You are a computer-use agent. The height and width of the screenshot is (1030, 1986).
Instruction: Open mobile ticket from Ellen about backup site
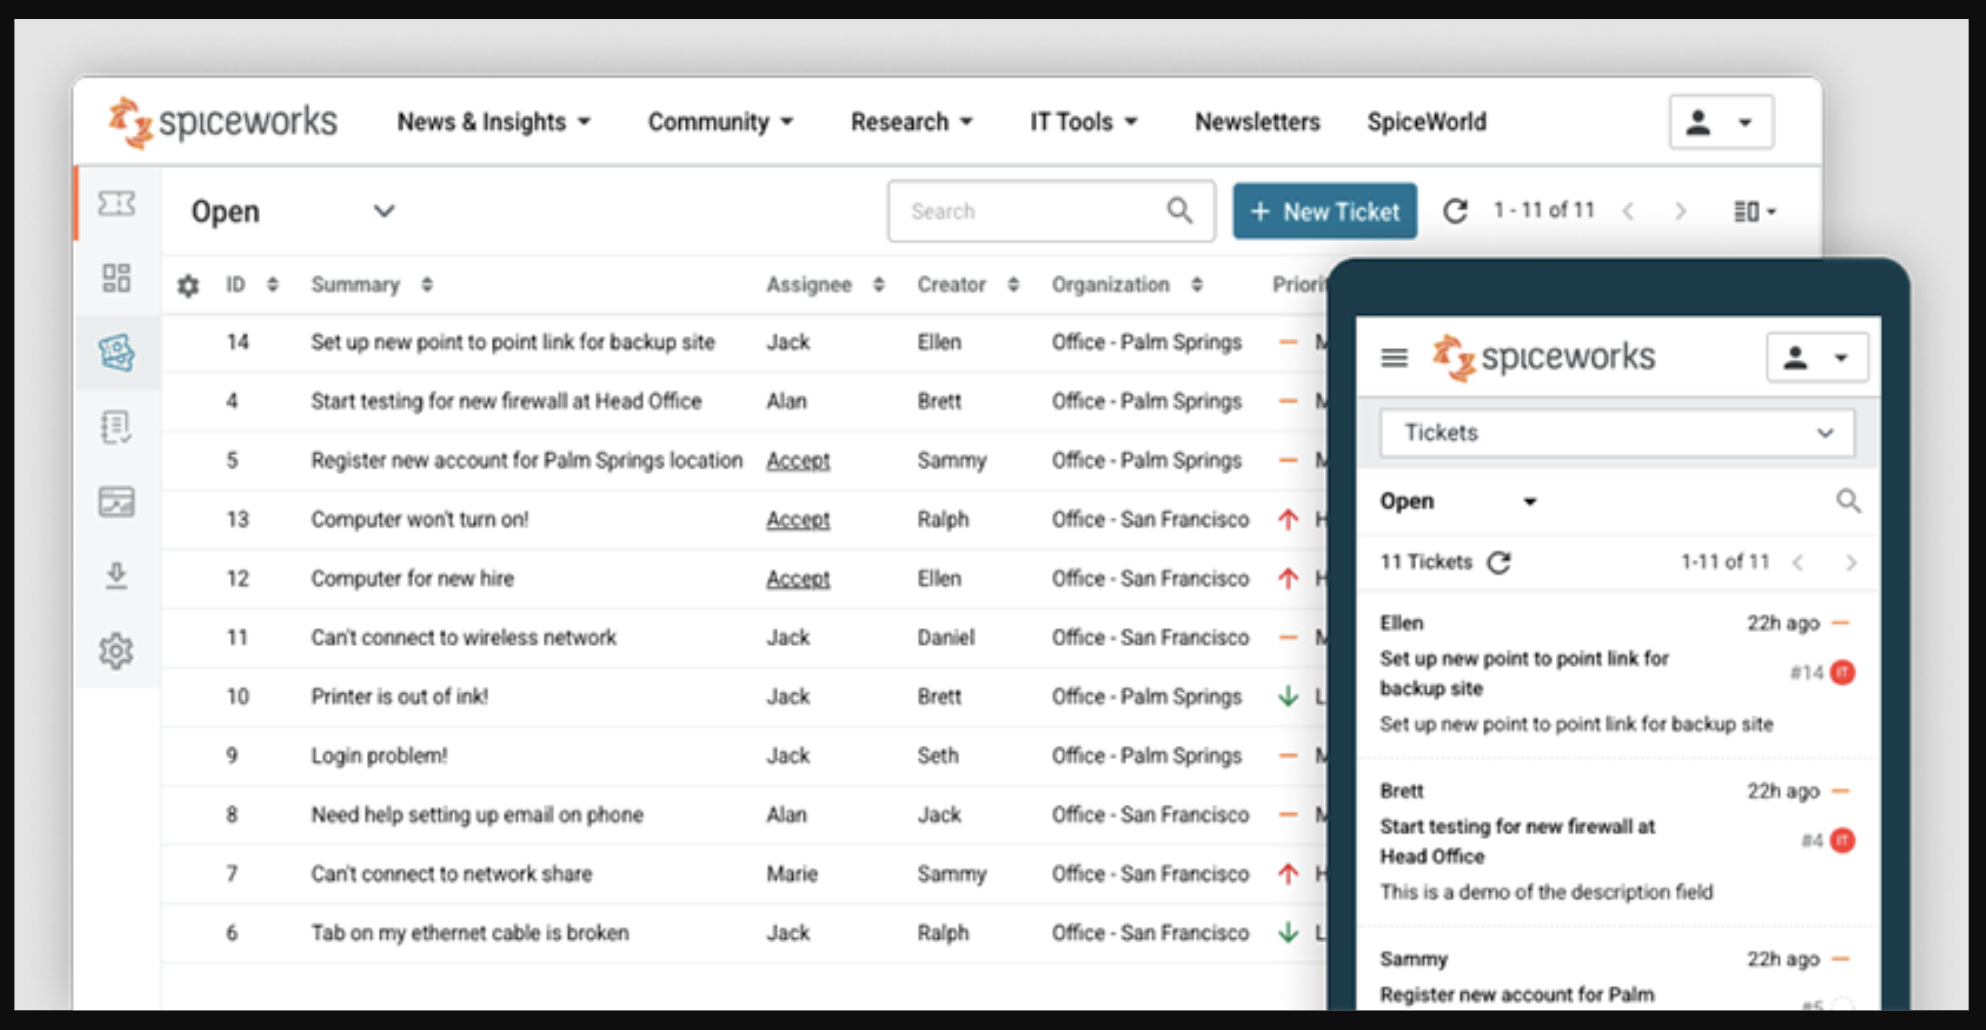click(x=1617, y=673)
